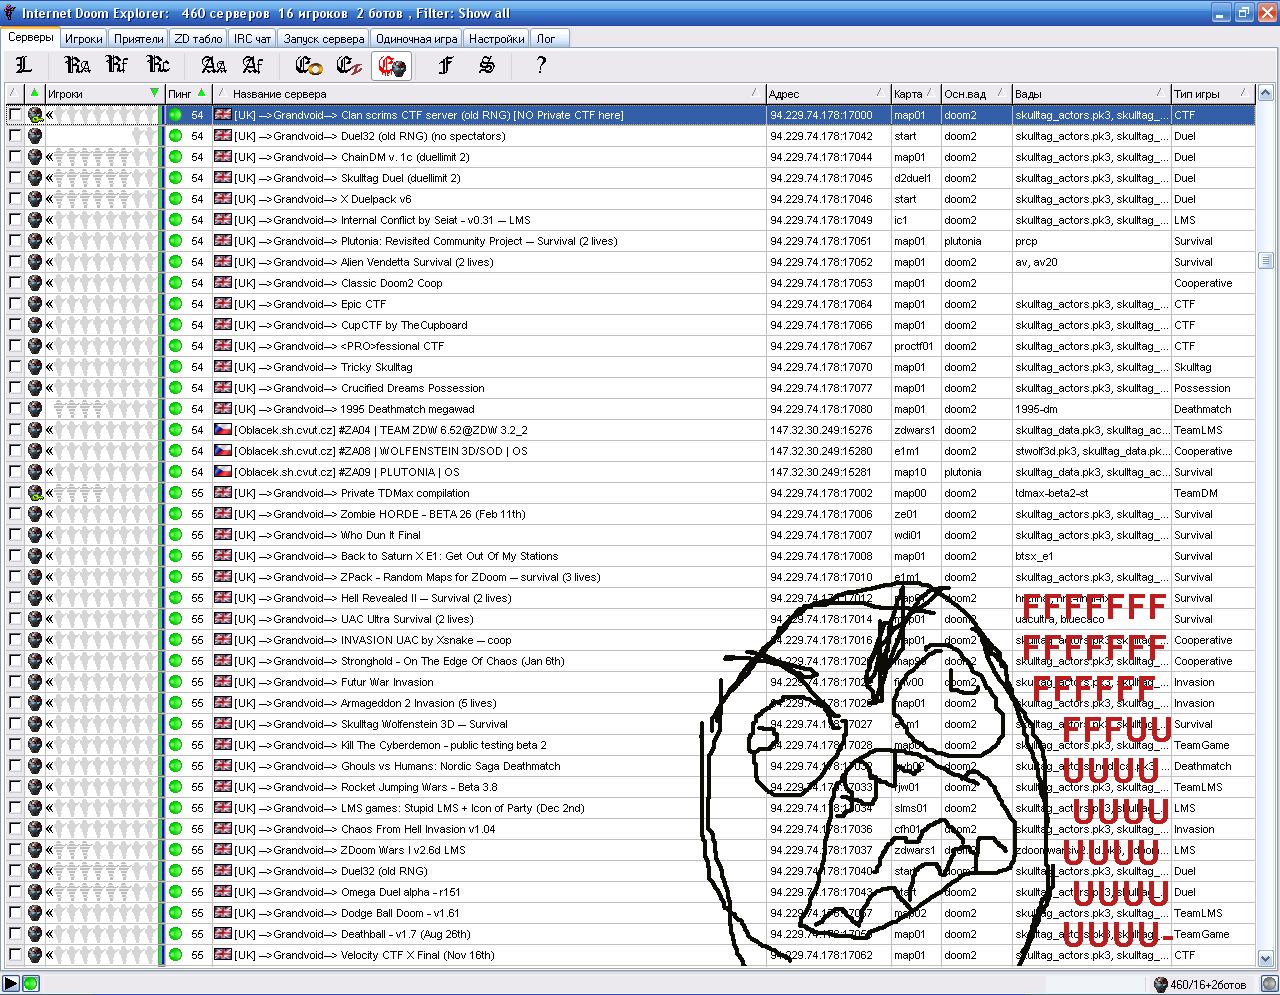Click the 'Af' toolbar icon
This screenshot has width=1280, height=995.
[253, 65]
